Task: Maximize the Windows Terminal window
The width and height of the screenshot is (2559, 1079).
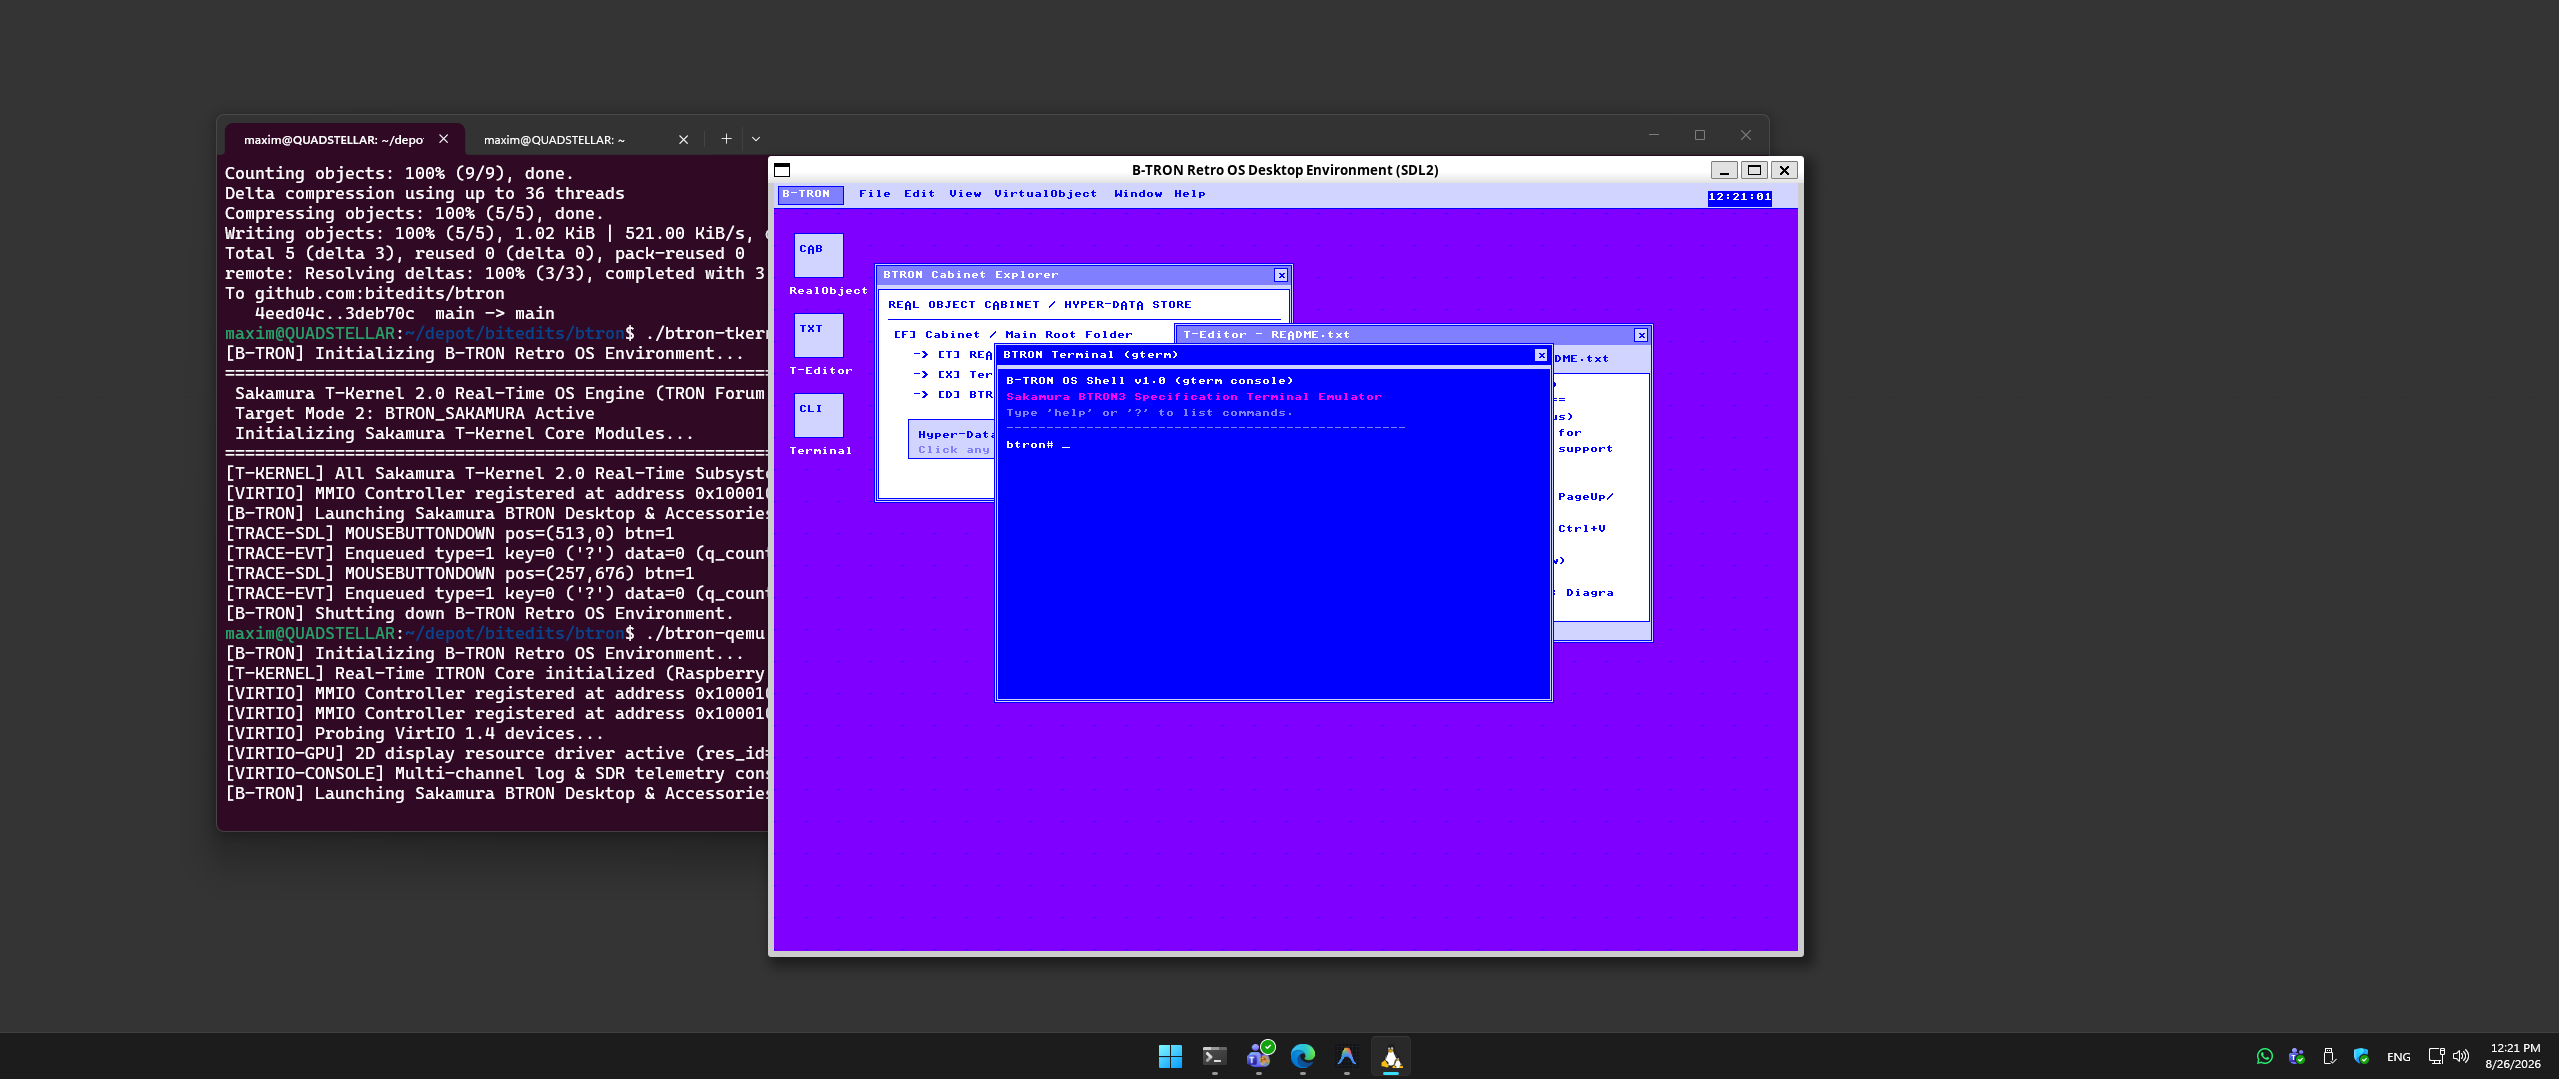Action: tap(1700, 135)
